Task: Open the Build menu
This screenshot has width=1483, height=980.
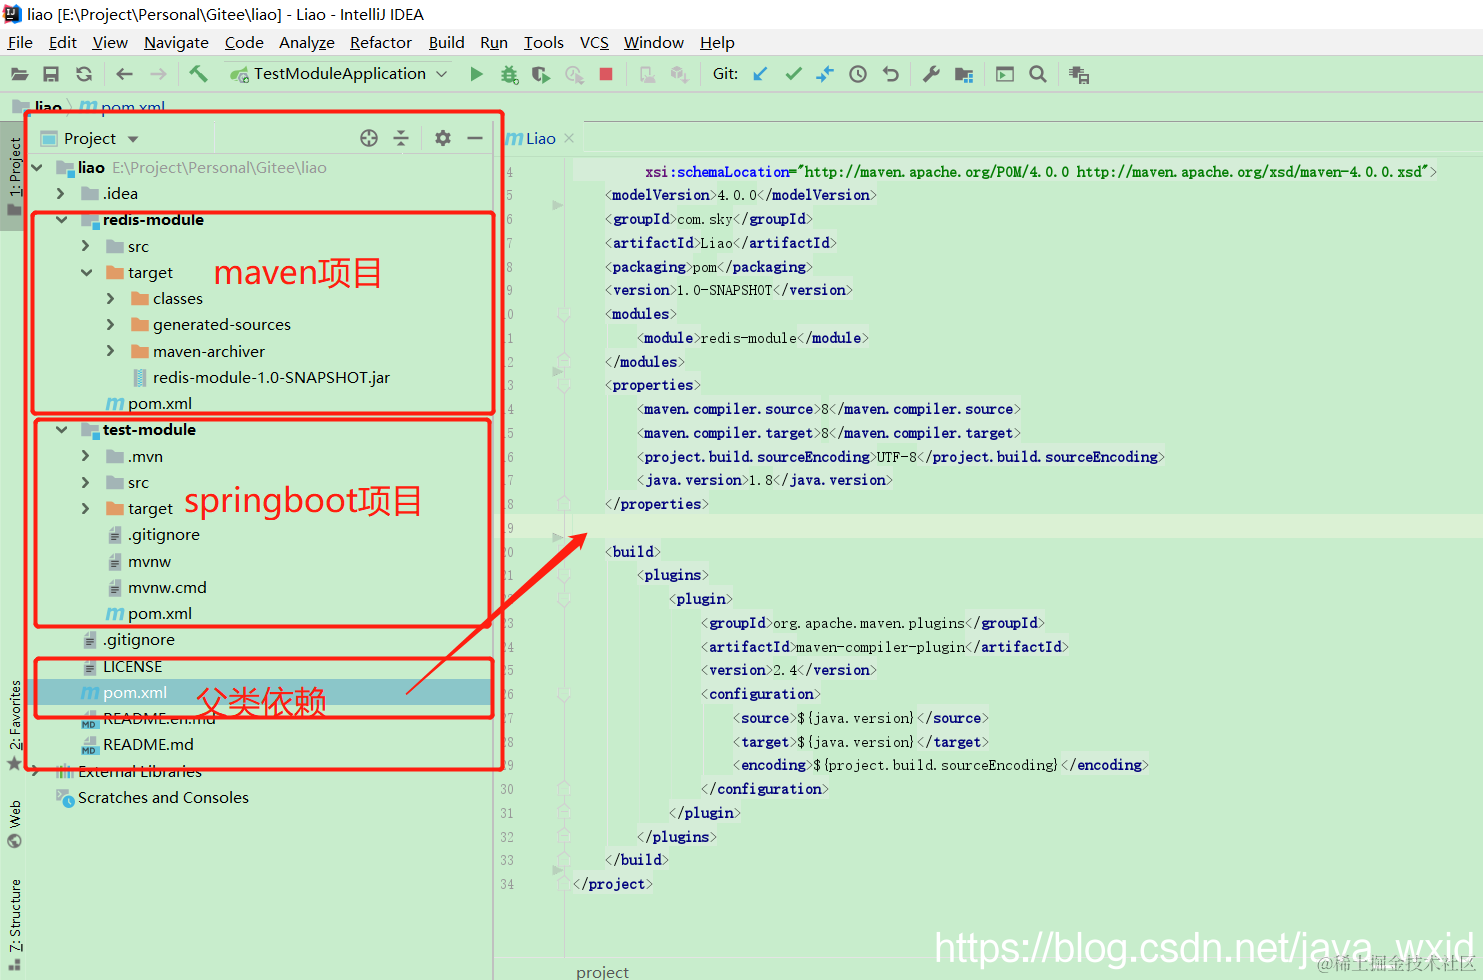Action: click(446, 42)
